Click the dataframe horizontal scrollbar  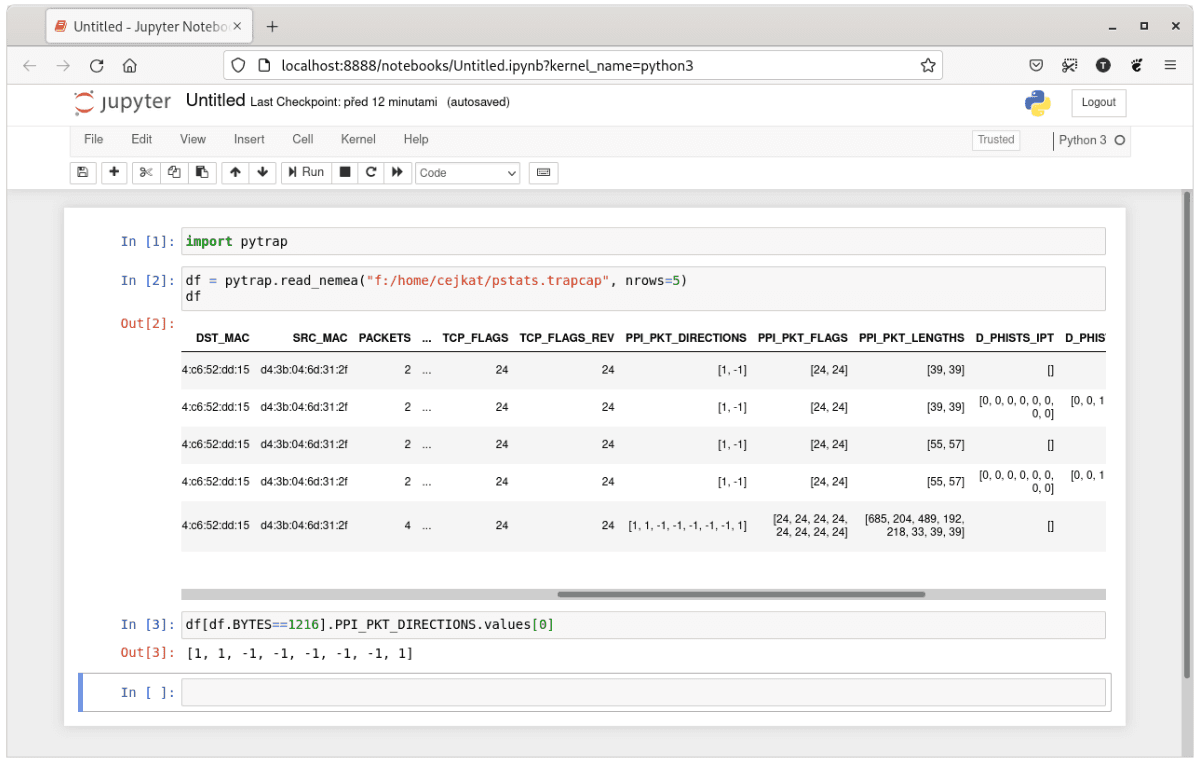[x=740, y=595]
